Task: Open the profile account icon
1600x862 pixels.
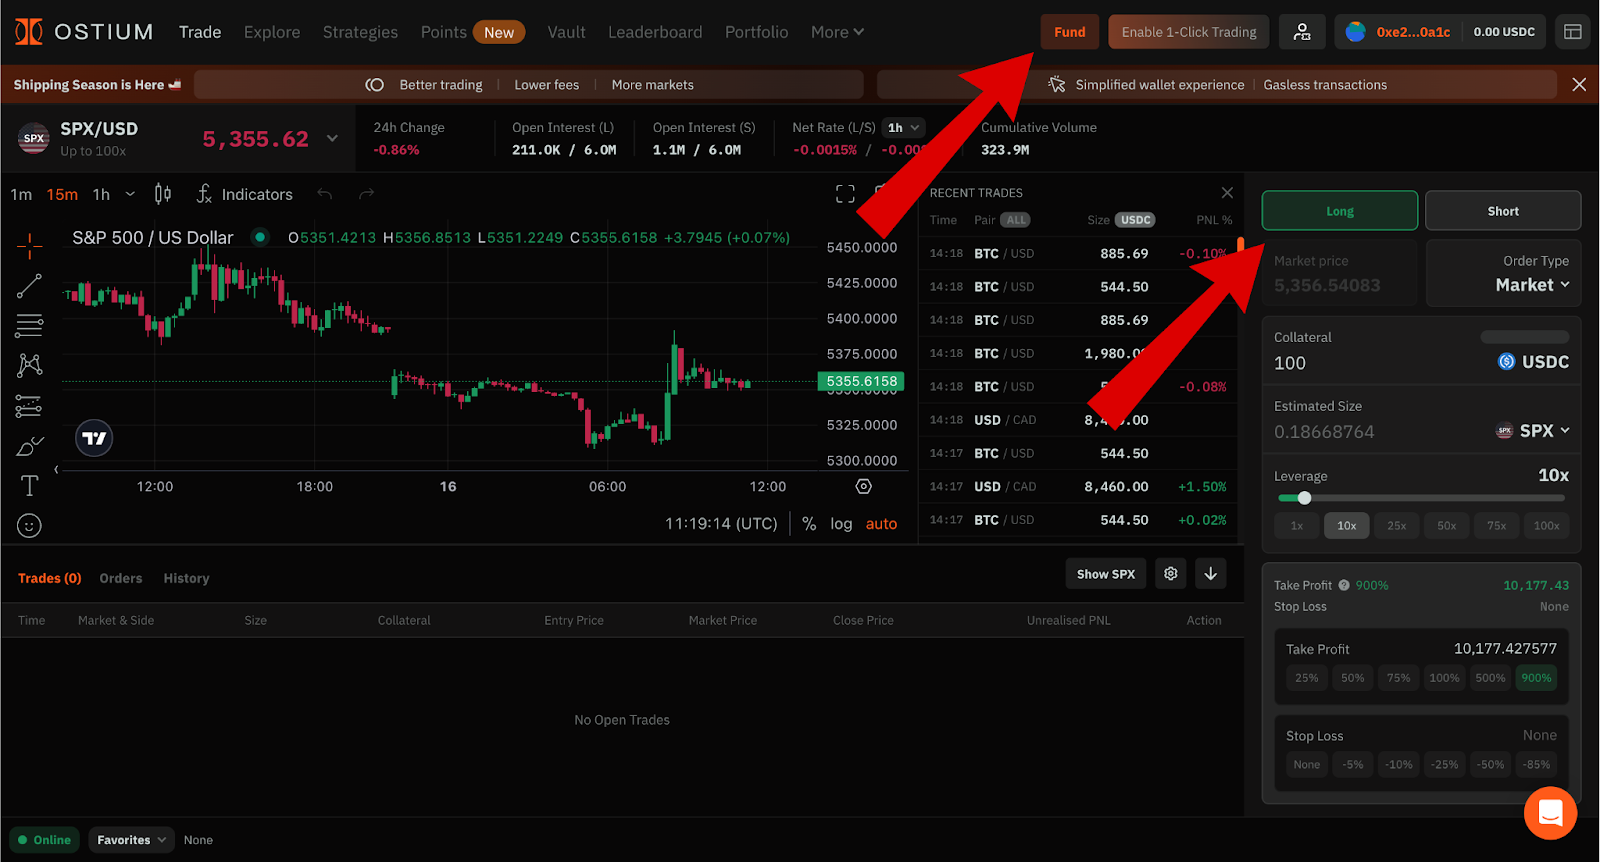Action: tap(1302, 32)
